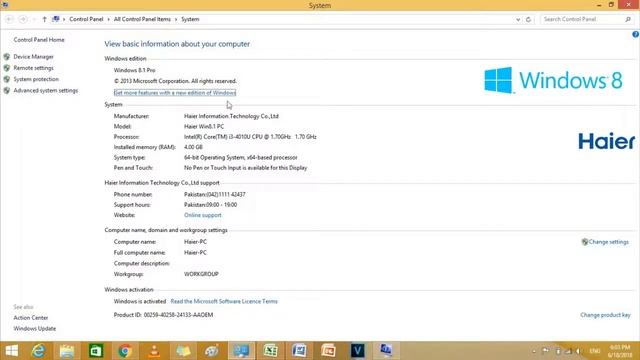Open Advanced system settings
The height and width of the screenshot is (360, 640).
(x=46, y=91)
